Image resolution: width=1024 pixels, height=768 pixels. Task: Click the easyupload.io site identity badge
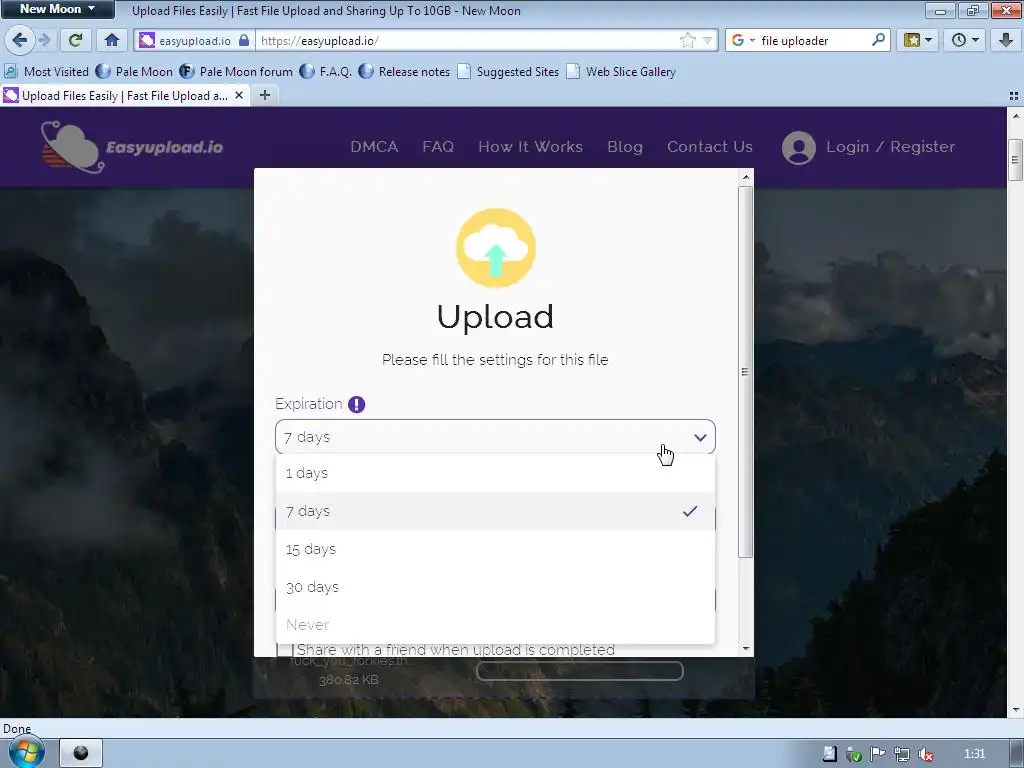coord(194,40)
